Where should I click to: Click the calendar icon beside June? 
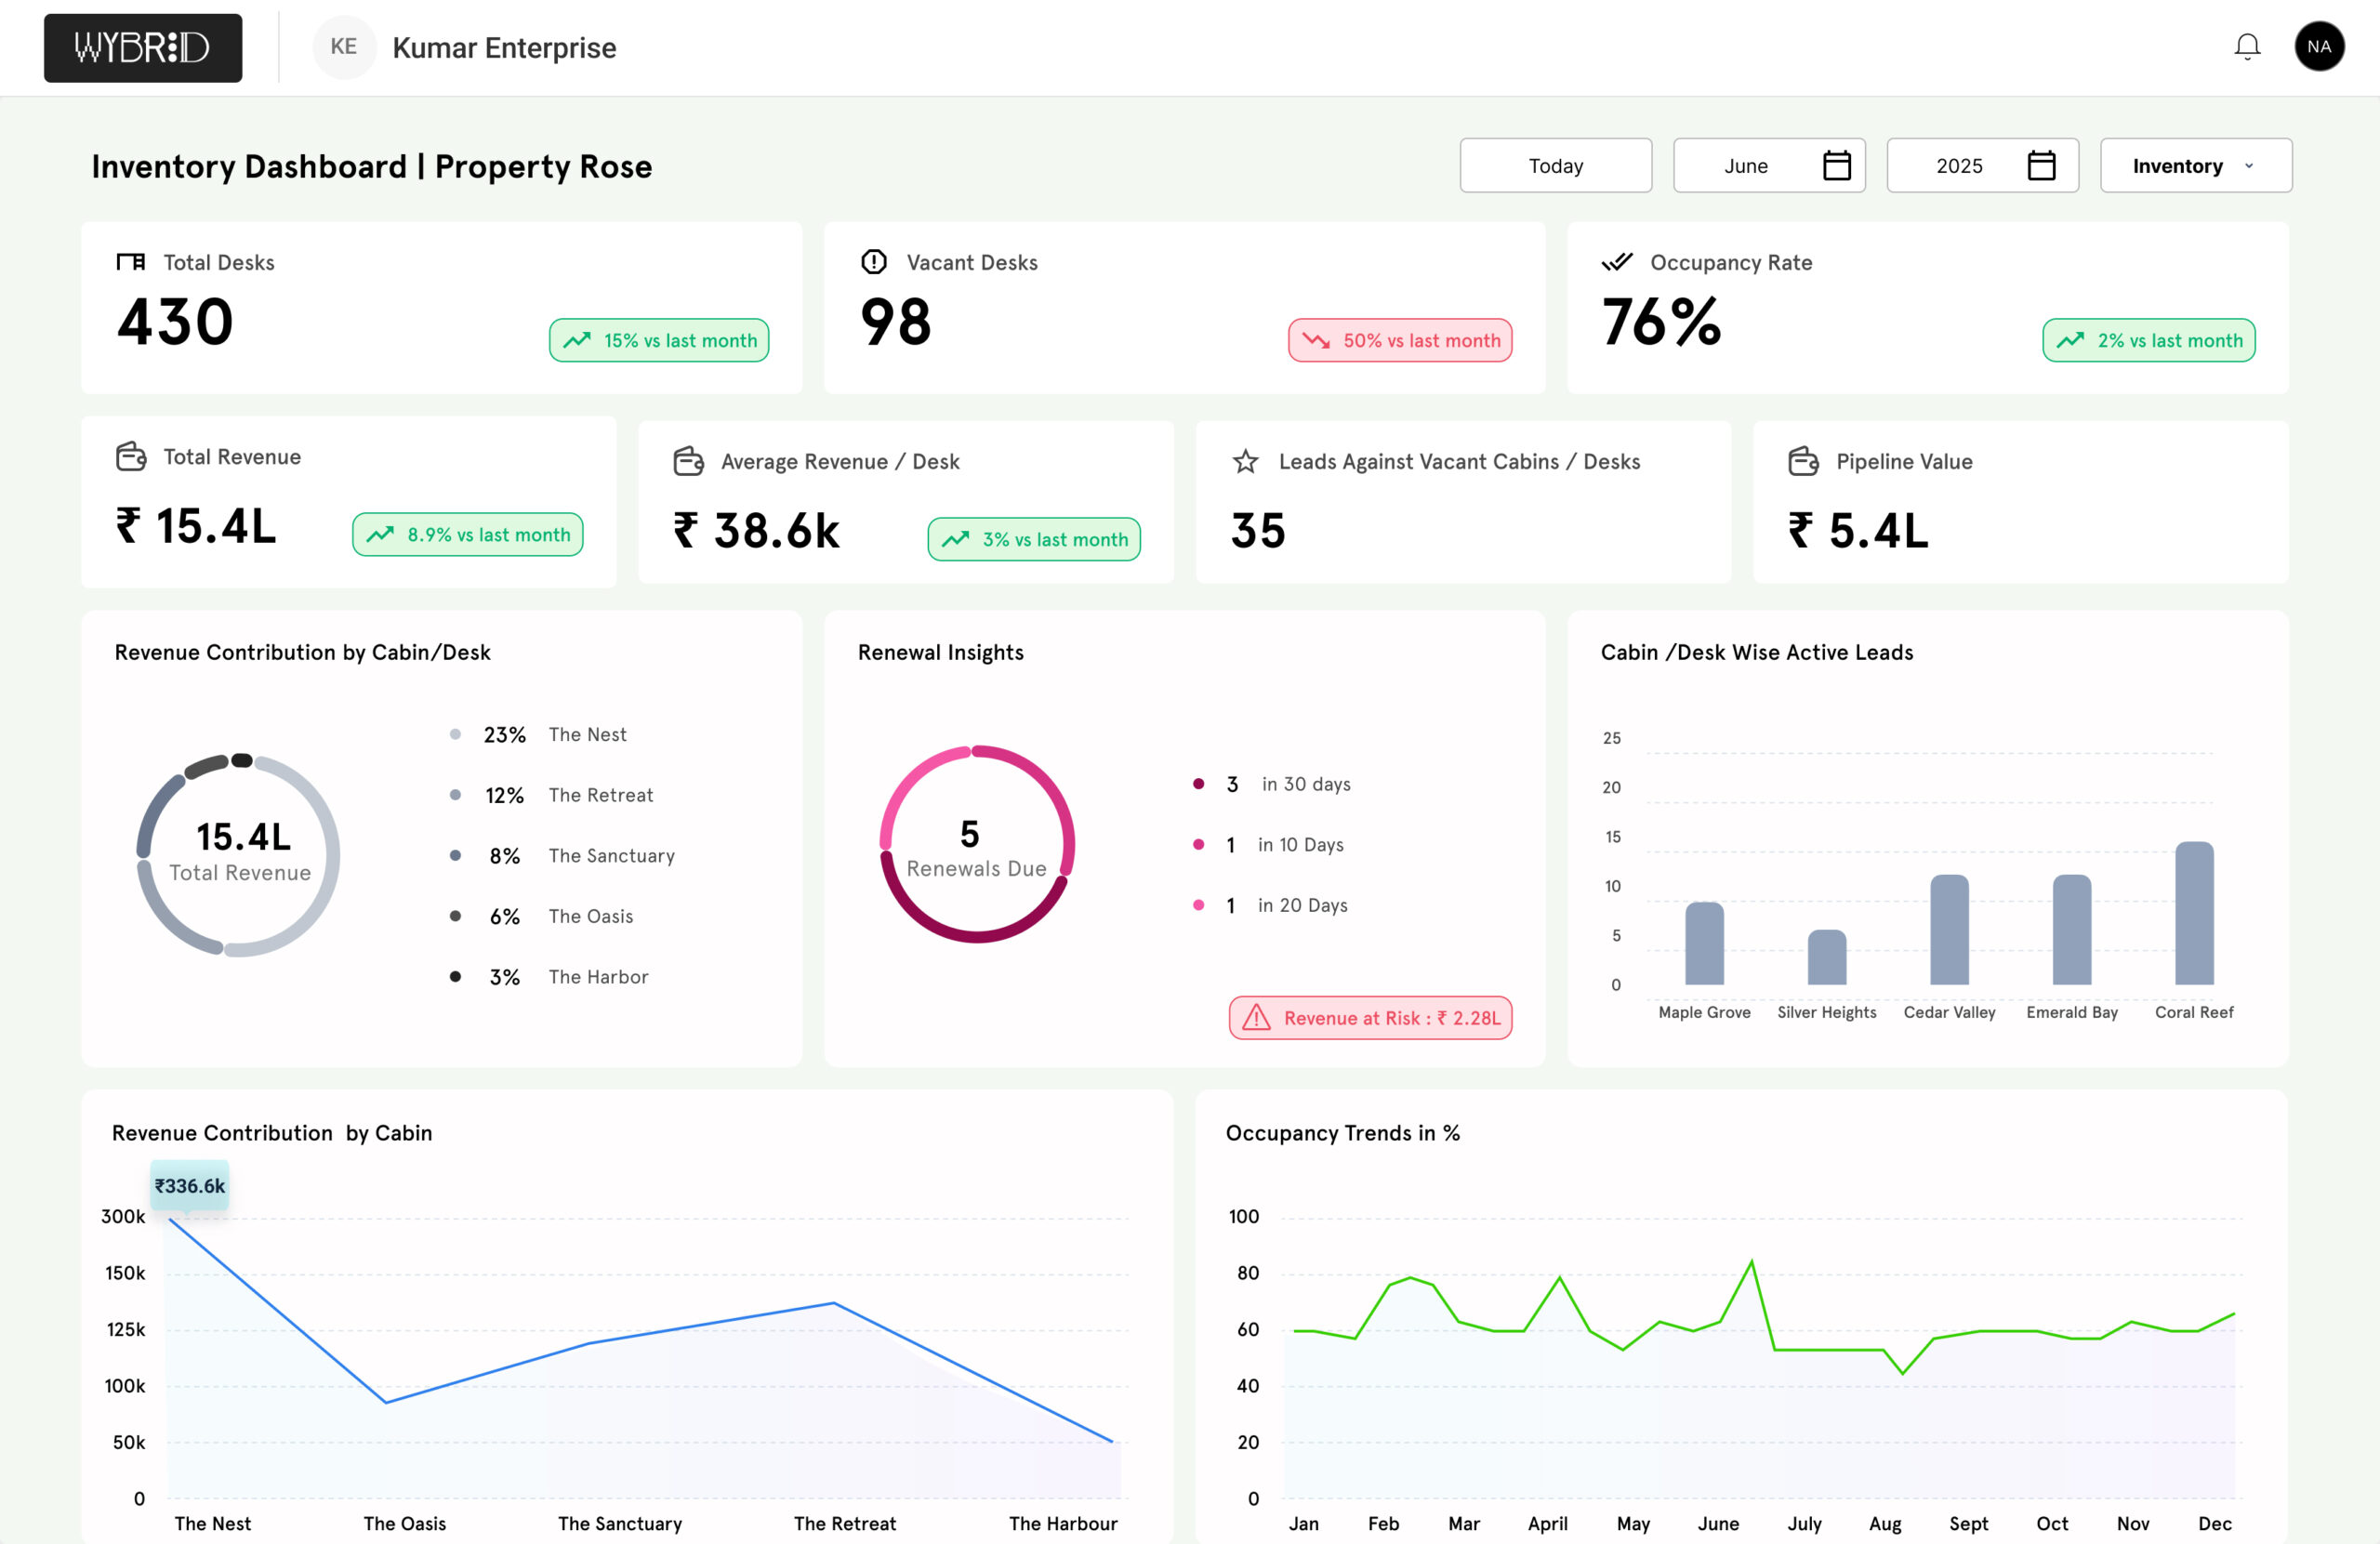point(1836,166)
